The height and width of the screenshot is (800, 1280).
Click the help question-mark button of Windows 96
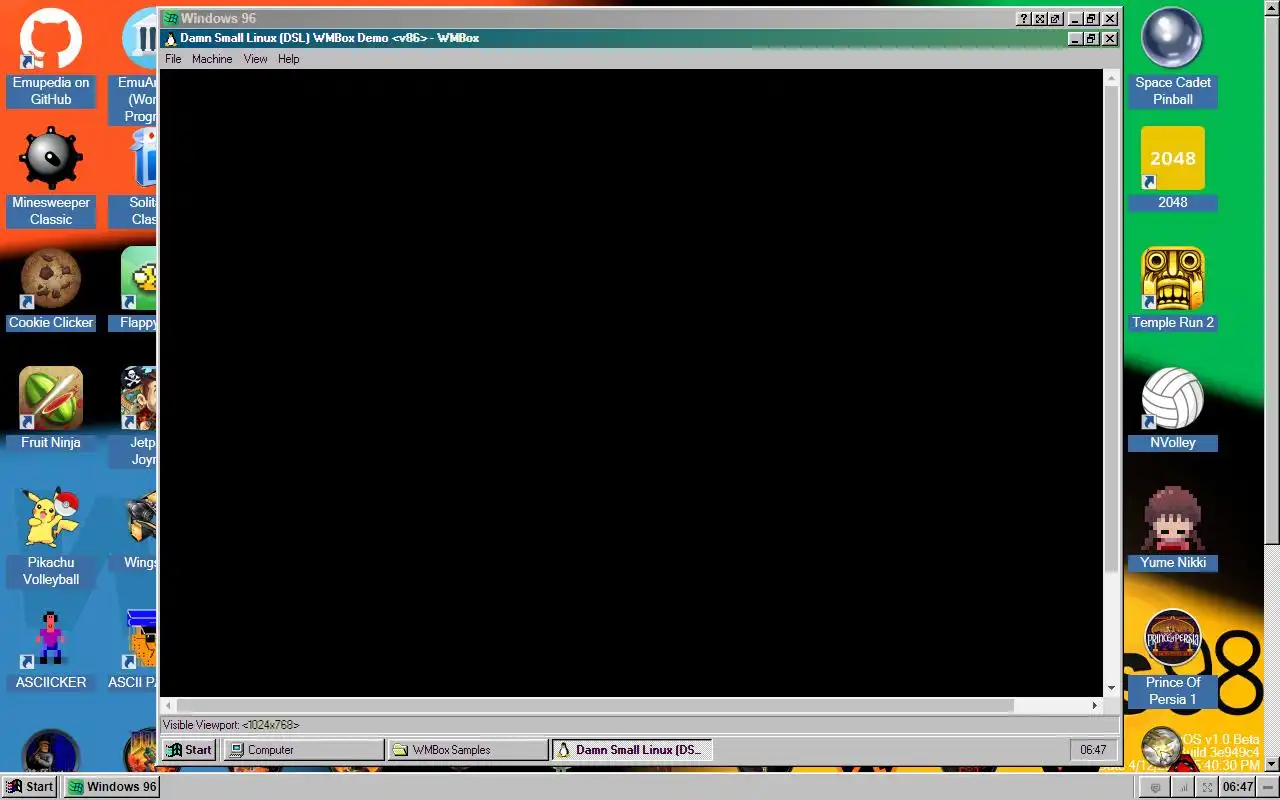click(1024, 19)
